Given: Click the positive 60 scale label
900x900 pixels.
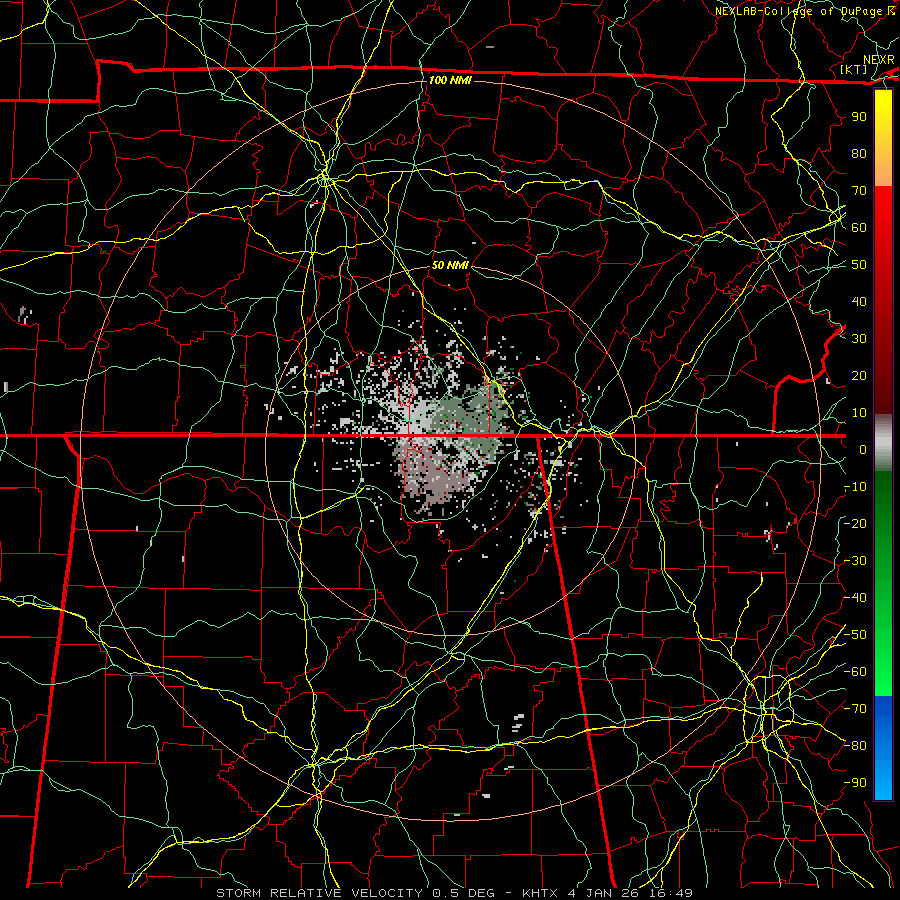Looking at the screenshot, I should [x=859, y=227].
